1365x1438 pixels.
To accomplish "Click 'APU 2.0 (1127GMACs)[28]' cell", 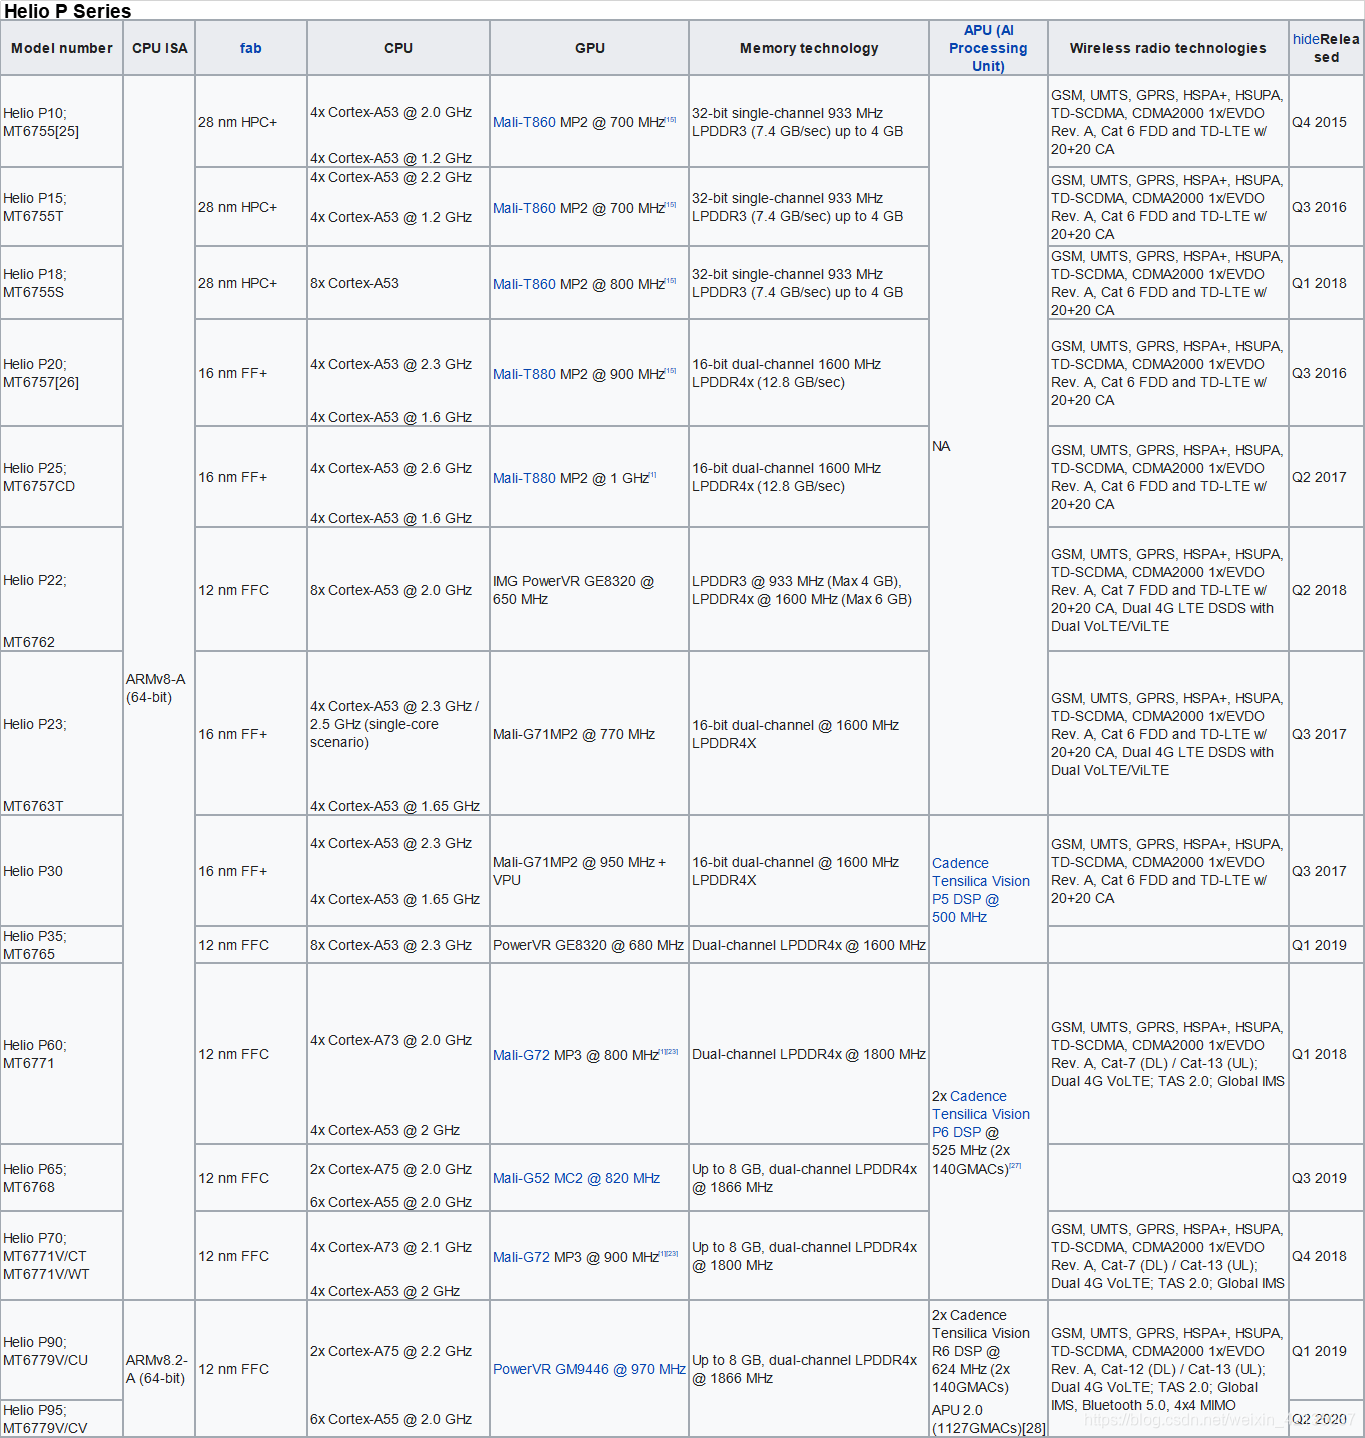I will pos(988,1419).
